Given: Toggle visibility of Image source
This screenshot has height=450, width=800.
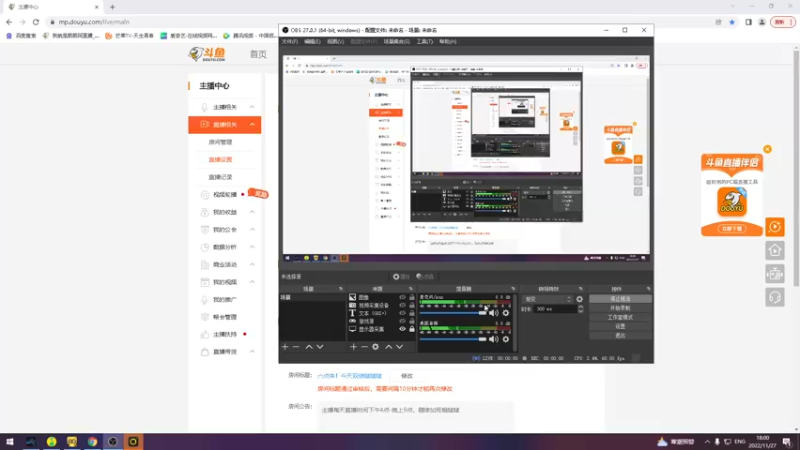Looking at the screenshot, I should click(x=403, y=297).
